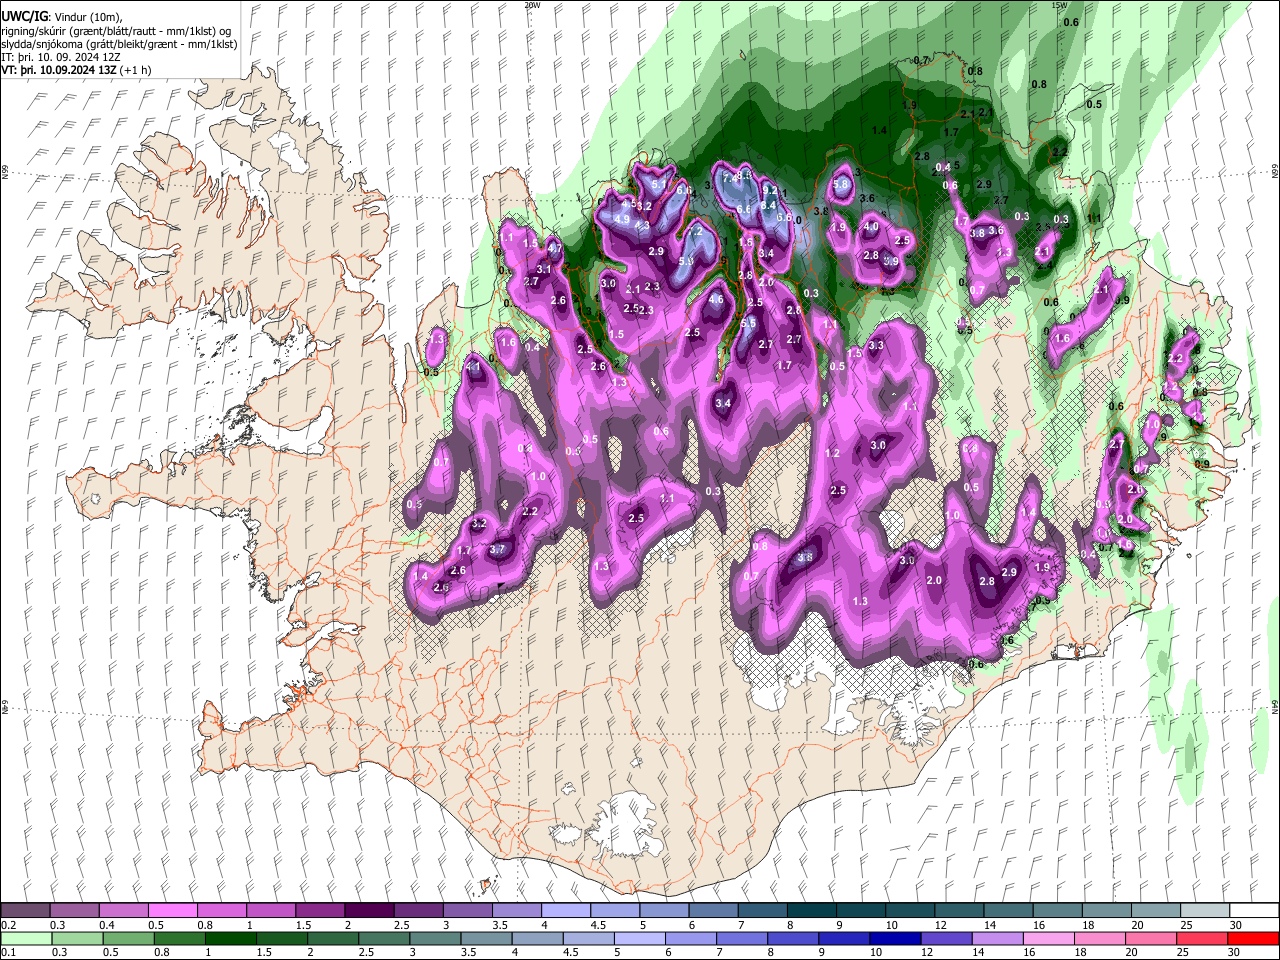The height and width of the screenshot is (960, 1280).
Task: Click the '20W' longitude label at top edge
Action: [532, 5]
